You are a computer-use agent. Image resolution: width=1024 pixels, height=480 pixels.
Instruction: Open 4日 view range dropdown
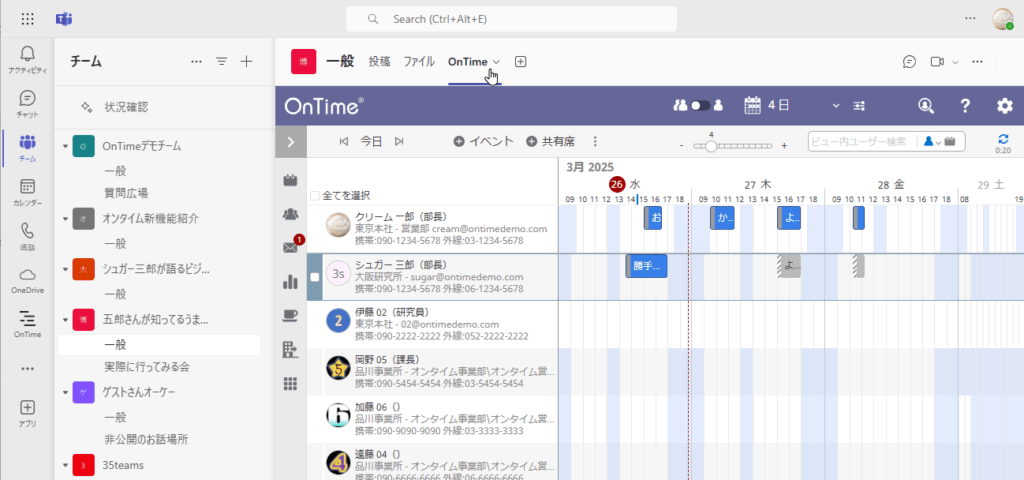click(835, 106)
